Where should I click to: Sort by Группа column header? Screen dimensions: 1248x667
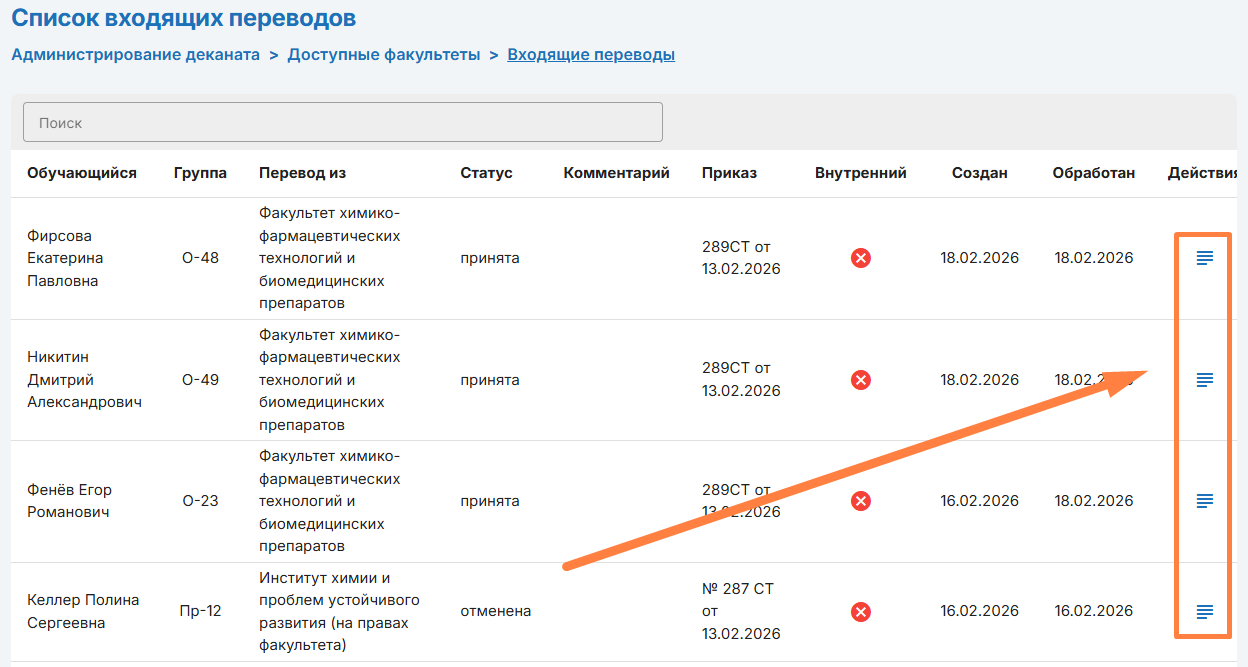(x=200, y=173)
